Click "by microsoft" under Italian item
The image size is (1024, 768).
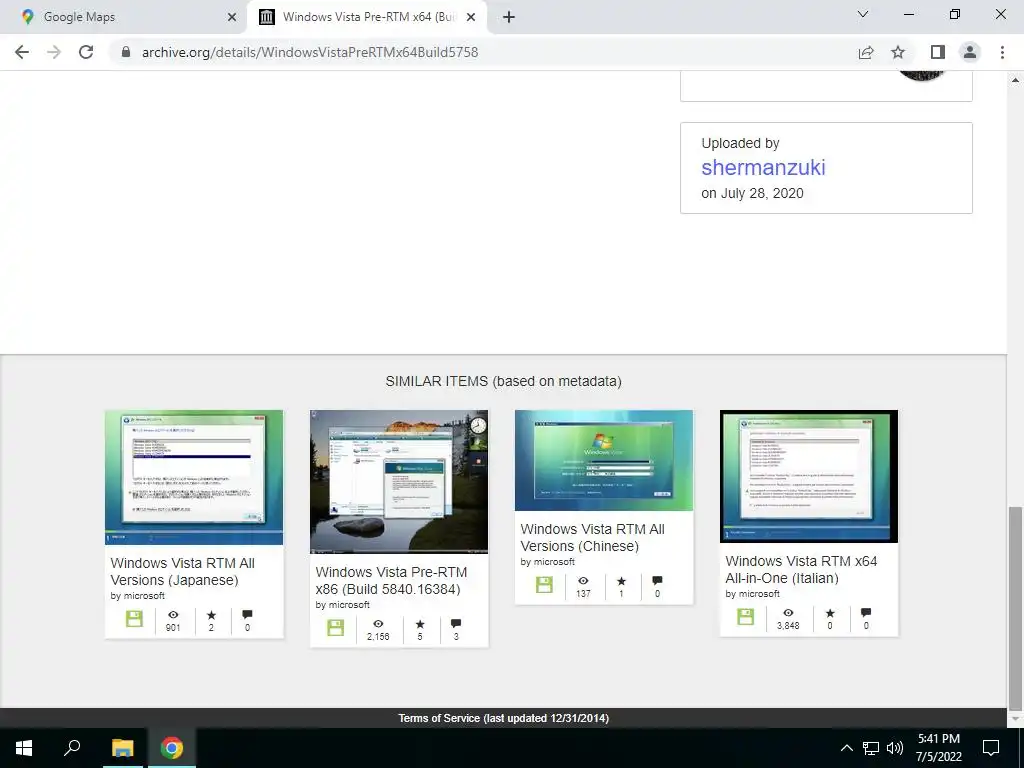pyautogui.click(x=753, y=594)
